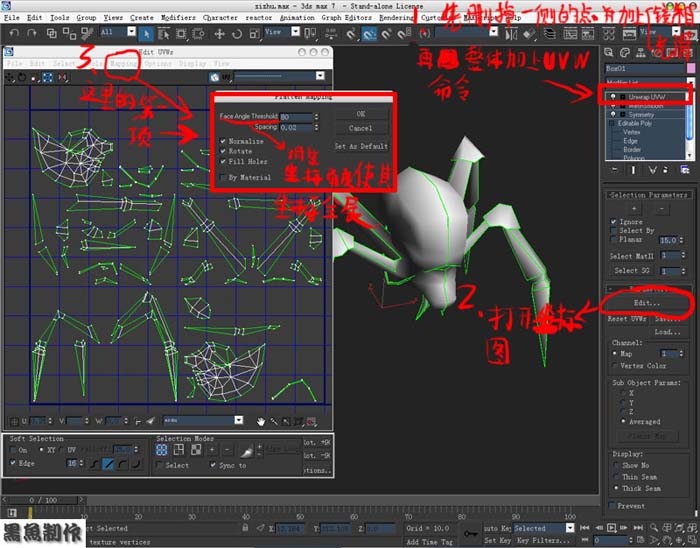Open the Hierarchy command panel tab
Image resolution: width=700 pixels, height=548 pixels.
tap(641, 53)
